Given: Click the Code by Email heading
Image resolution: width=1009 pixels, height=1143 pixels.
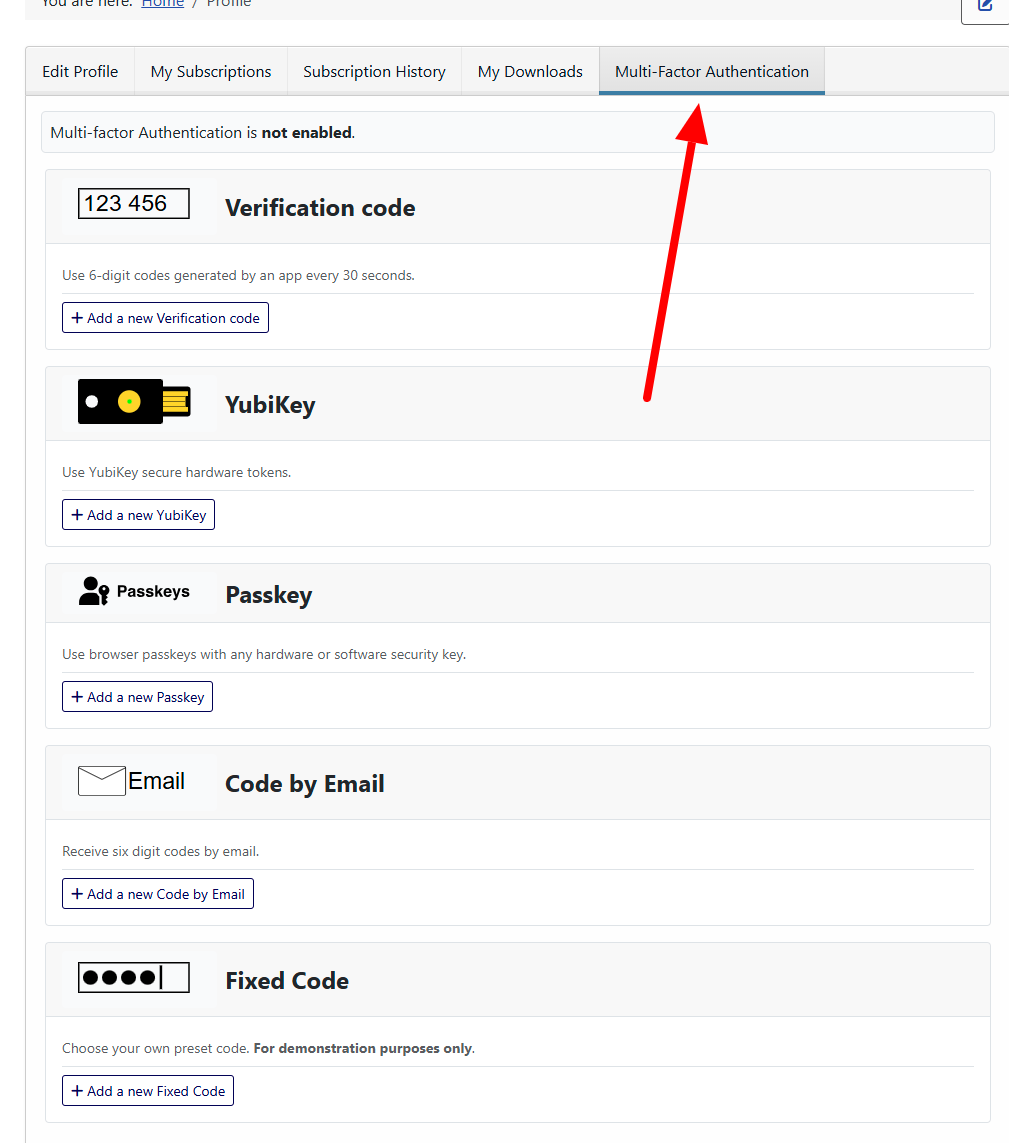Looking at the screenshot, I should point(305,784).
